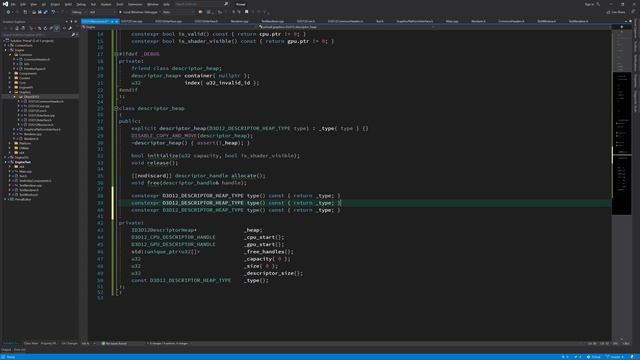640x360 pixels.
Task: Select the Solution 'Primal' root node
Action: tap(31, 41)
